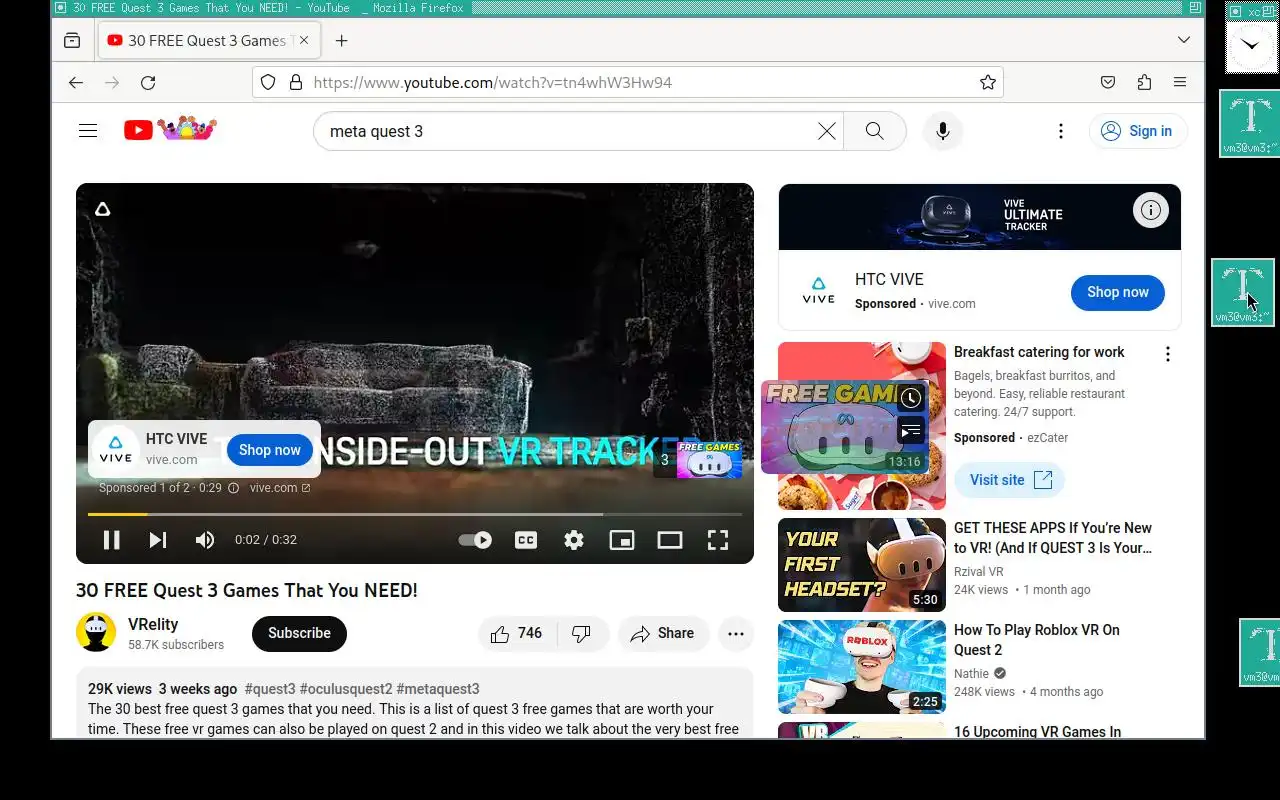Click Visit site for ezCater ad
This screenshot has height=800, width=1280.
click(1009, 480)
